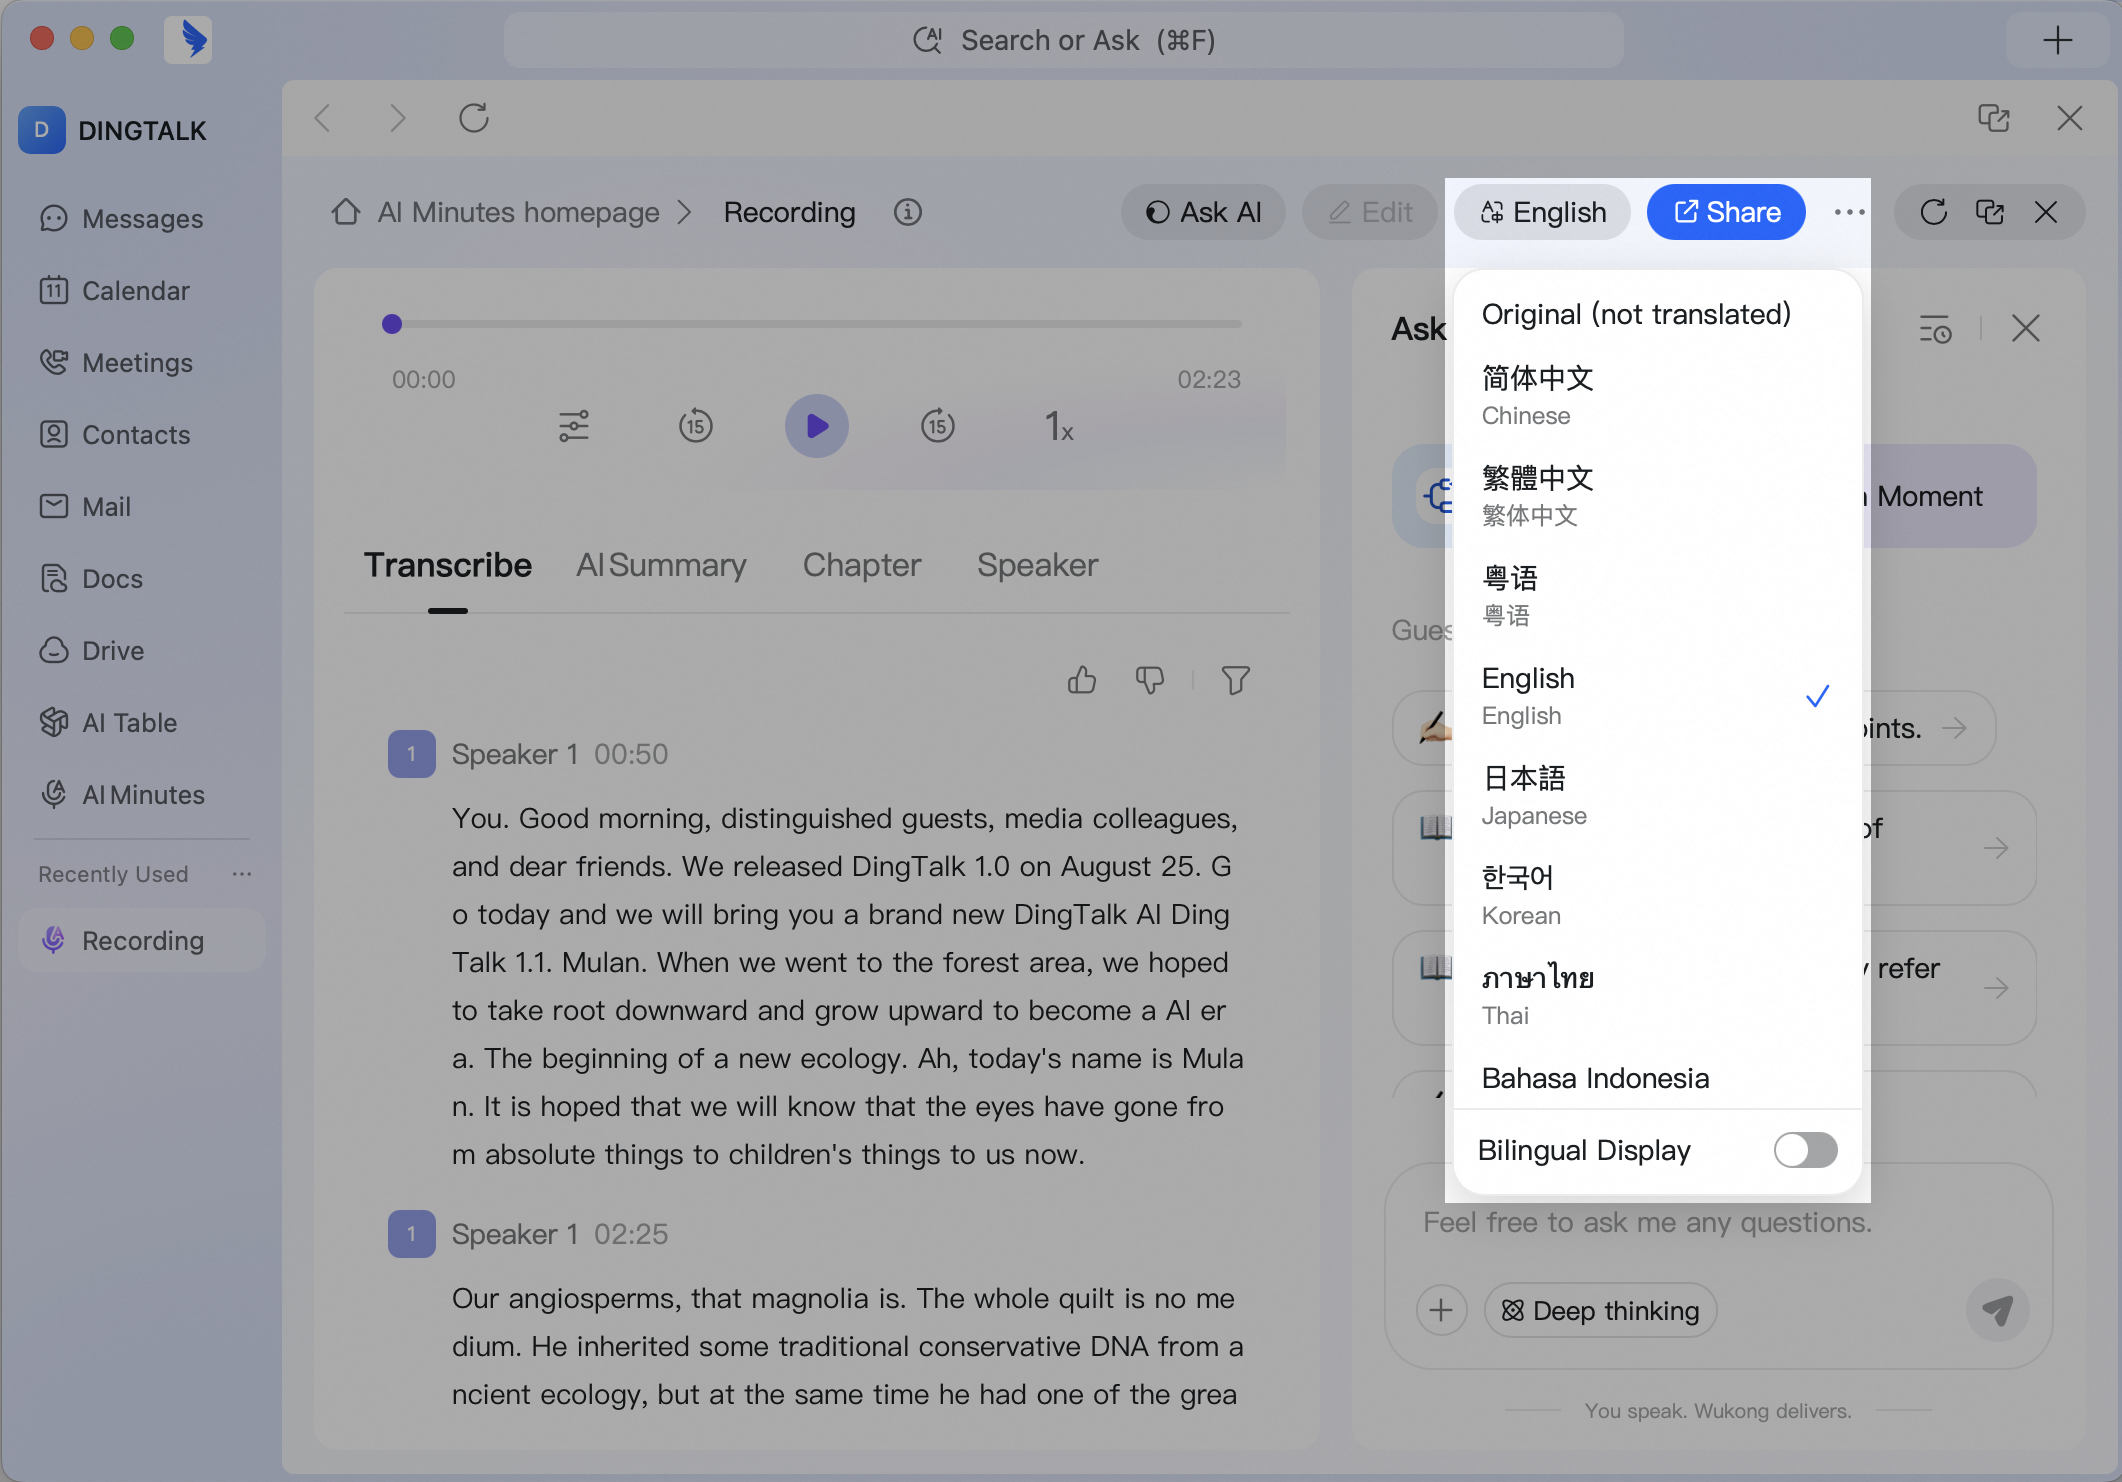The image size is (2122, 1482).
Task: Share the recording with Share button
Action: click(x=1727, y=212)
